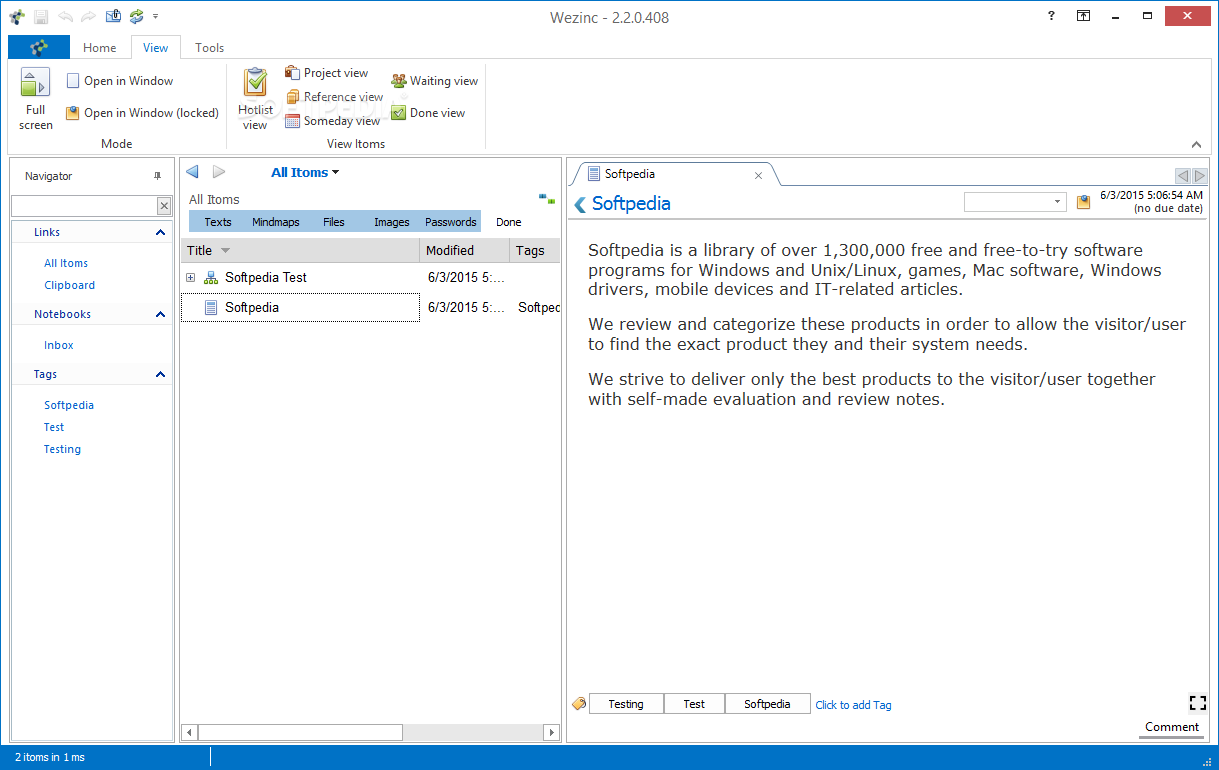Click the ribbon display options icon

click(x=1083, y=16)
